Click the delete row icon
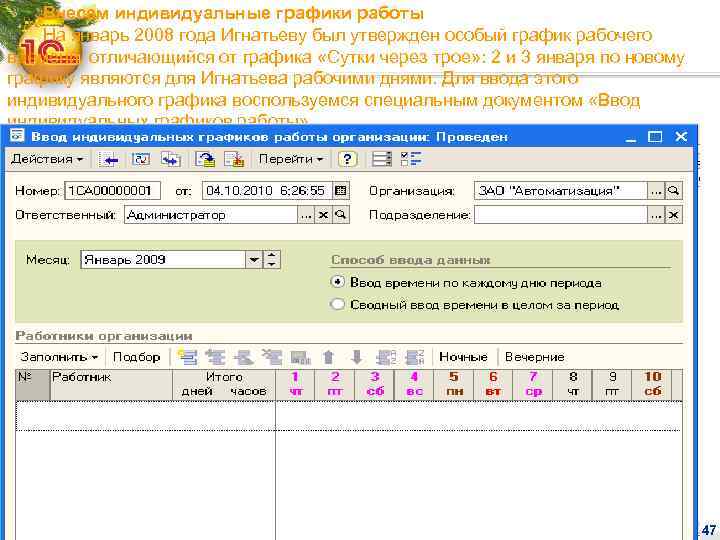 [x=272, y=357]
